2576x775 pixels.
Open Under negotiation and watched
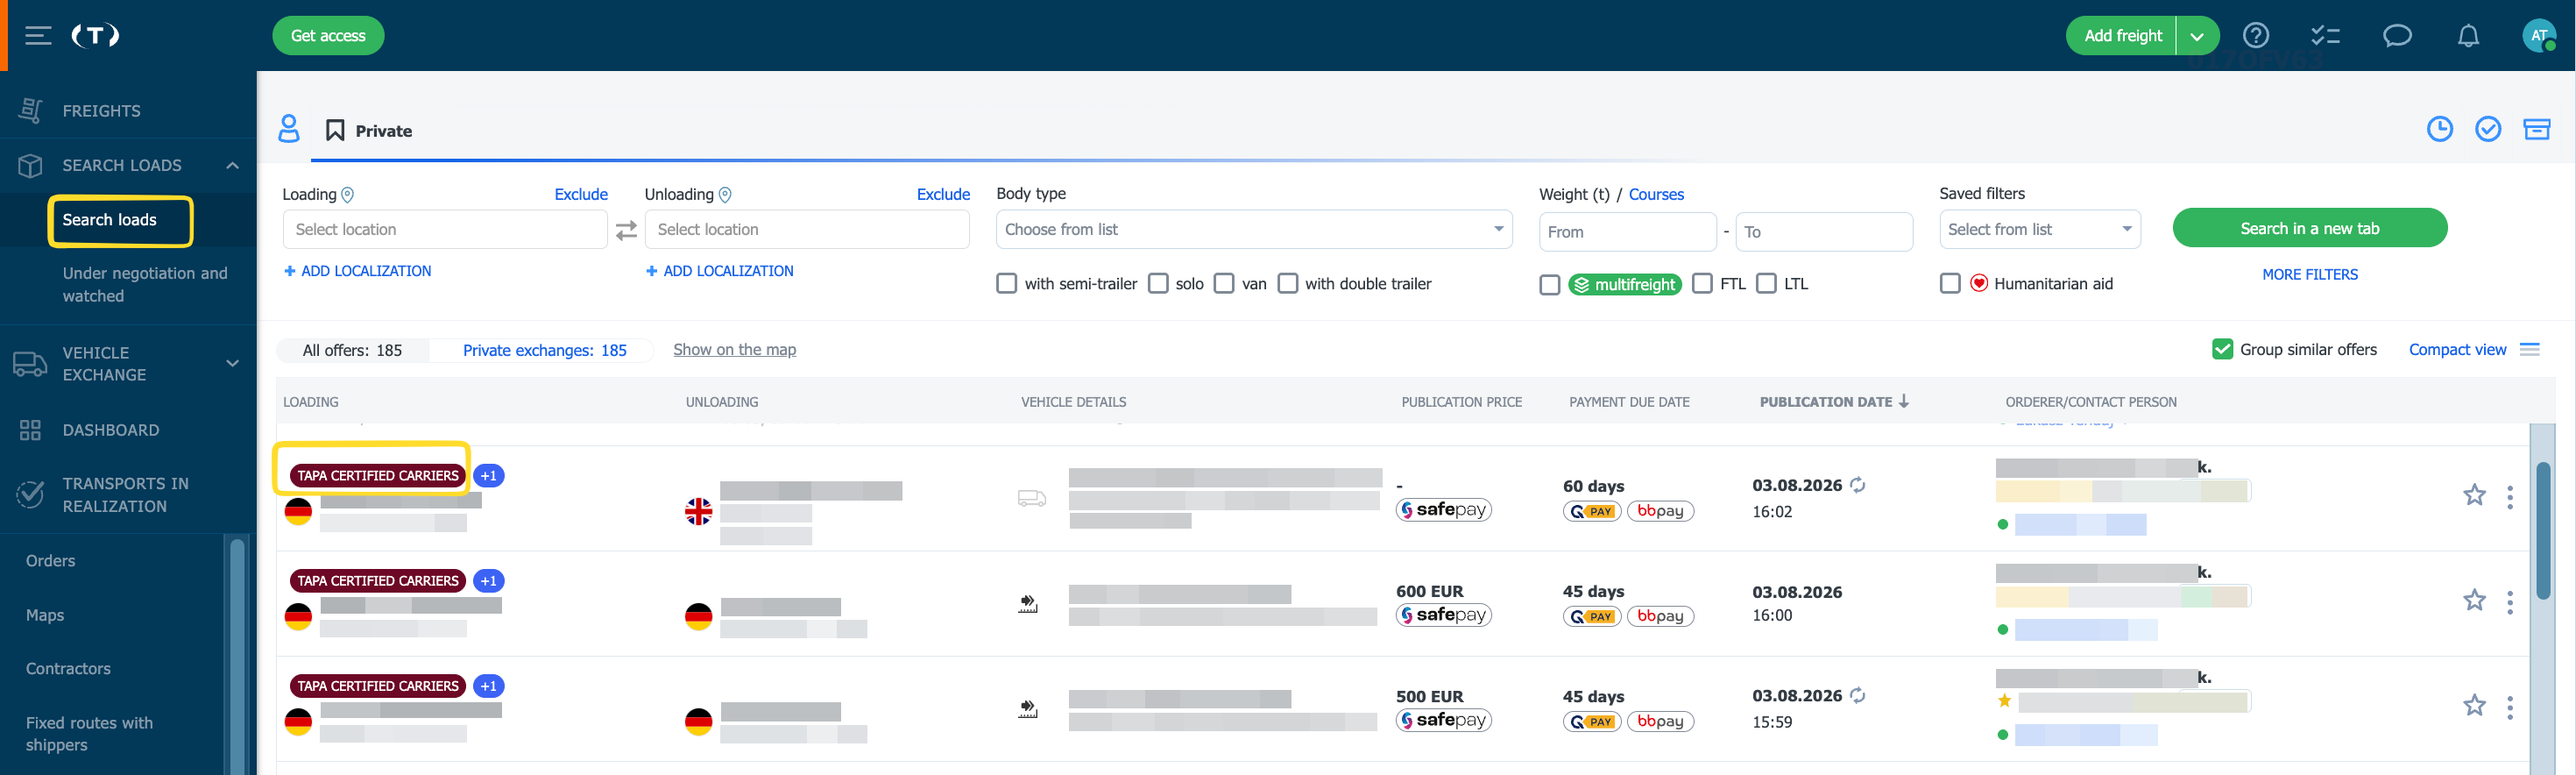(x=145, y=285)
